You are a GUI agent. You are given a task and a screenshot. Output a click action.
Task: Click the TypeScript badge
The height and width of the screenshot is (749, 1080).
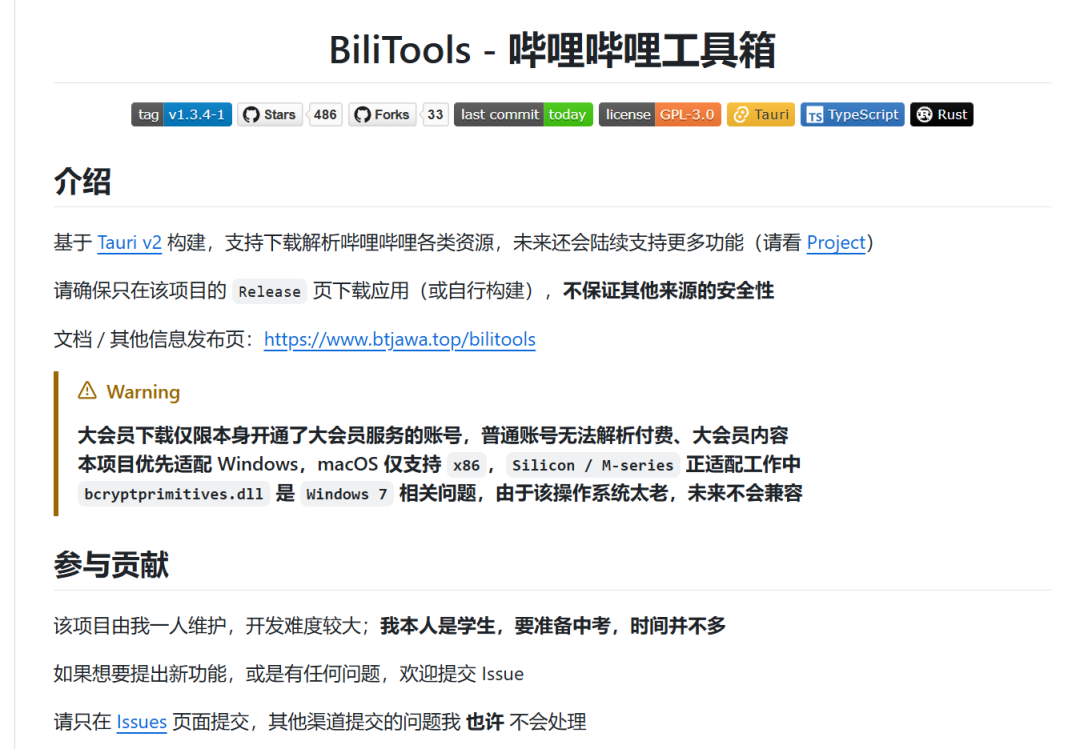click(852, 114)
